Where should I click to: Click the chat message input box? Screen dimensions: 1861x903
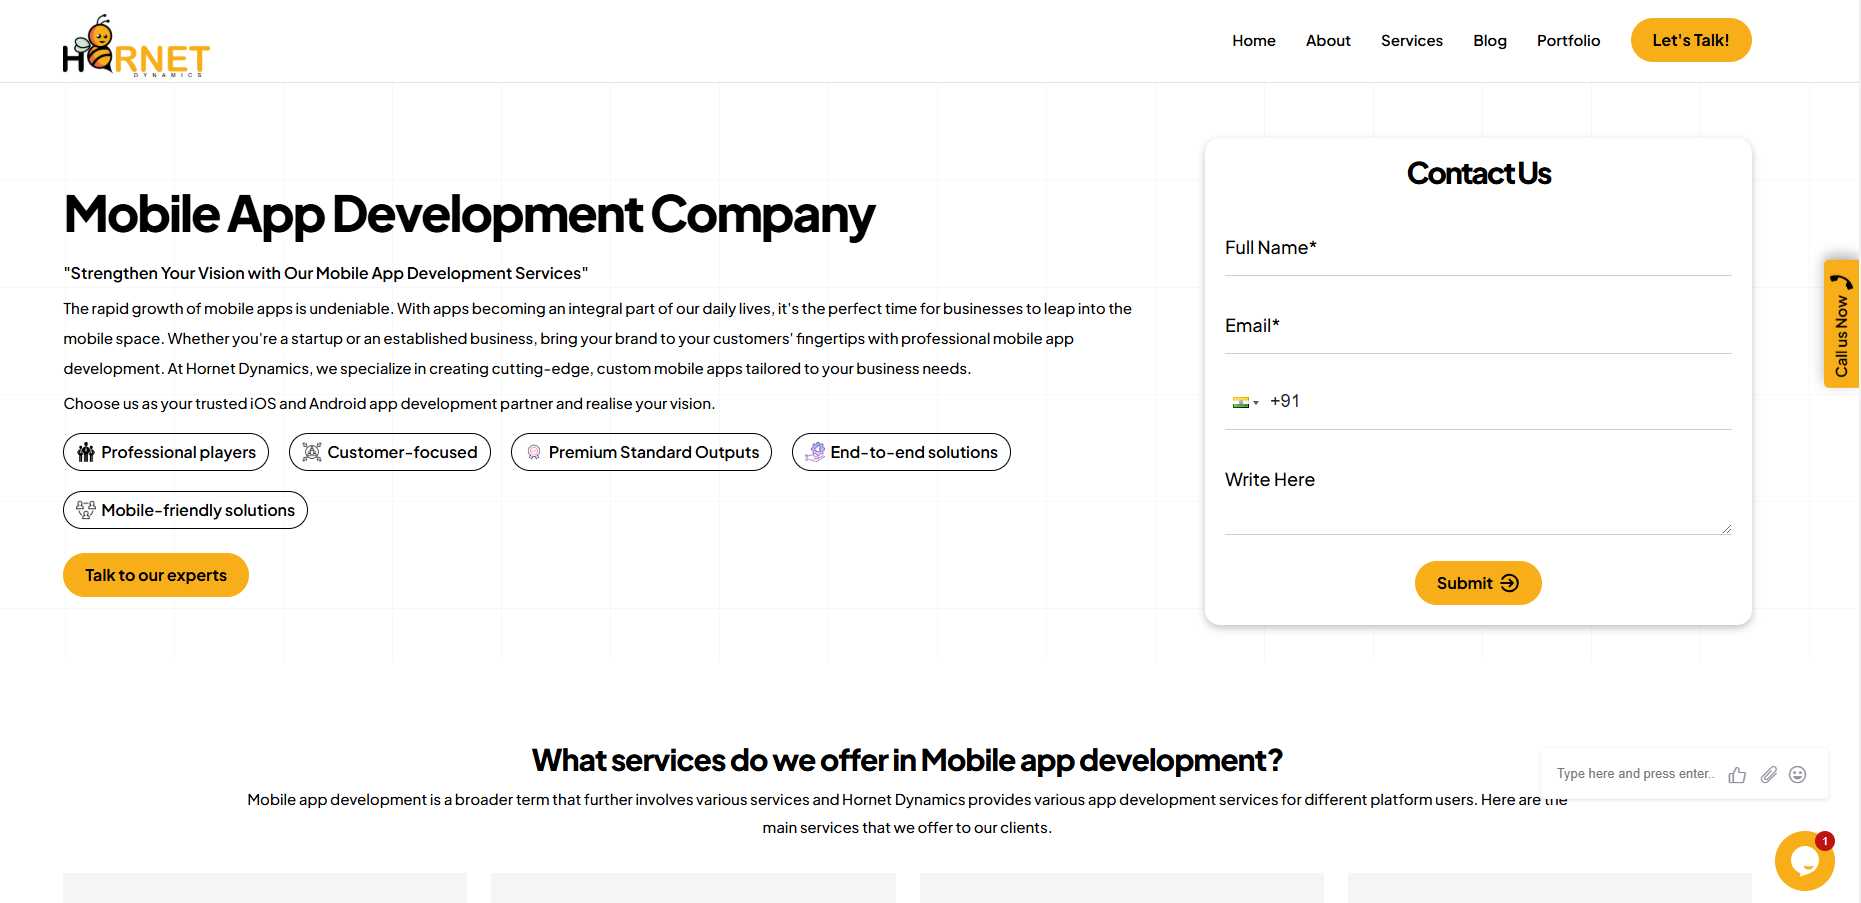point(1634,774)
